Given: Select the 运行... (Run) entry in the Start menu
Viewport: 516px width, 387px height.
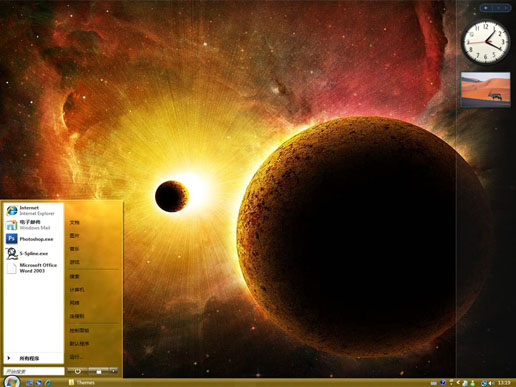Looking at the screenshot, I should click(76, 357).
